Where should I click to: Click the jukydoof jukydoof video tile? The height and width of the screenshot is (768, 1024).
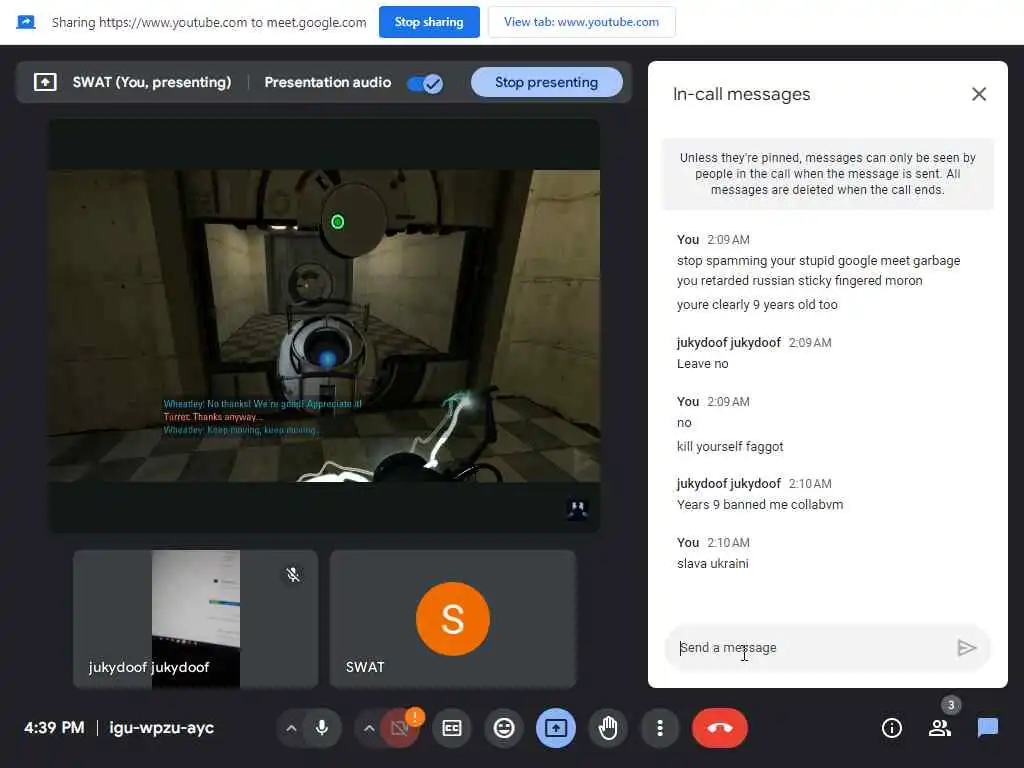pyautogui.click(x=195, y=618)
